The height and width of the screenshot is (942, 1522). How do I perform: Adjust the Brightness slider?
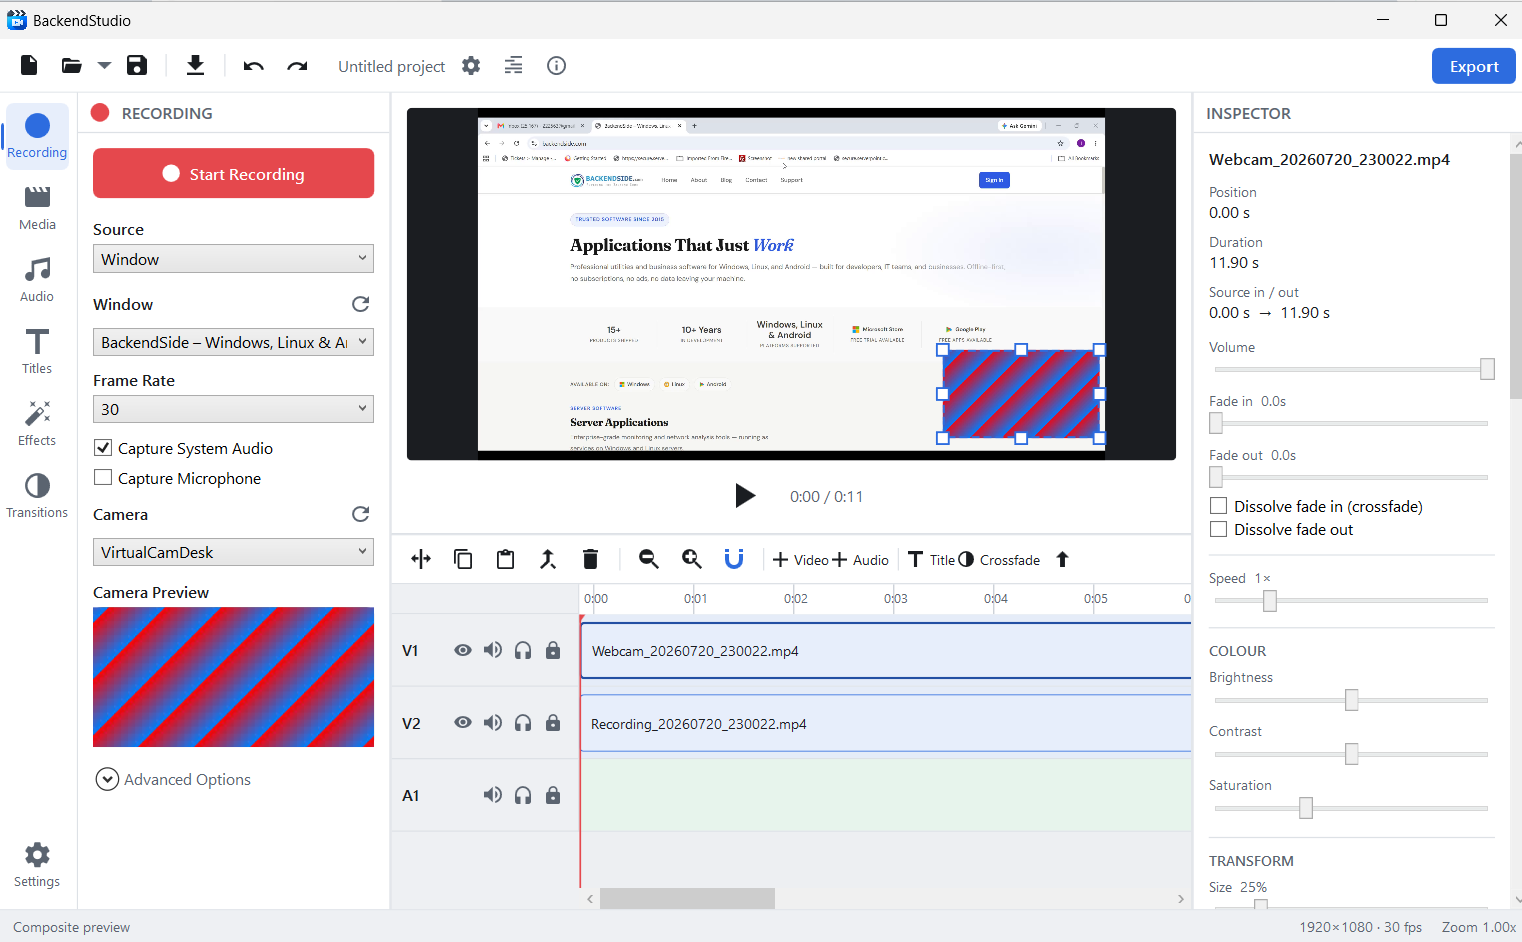click(x=1351, y=700)
